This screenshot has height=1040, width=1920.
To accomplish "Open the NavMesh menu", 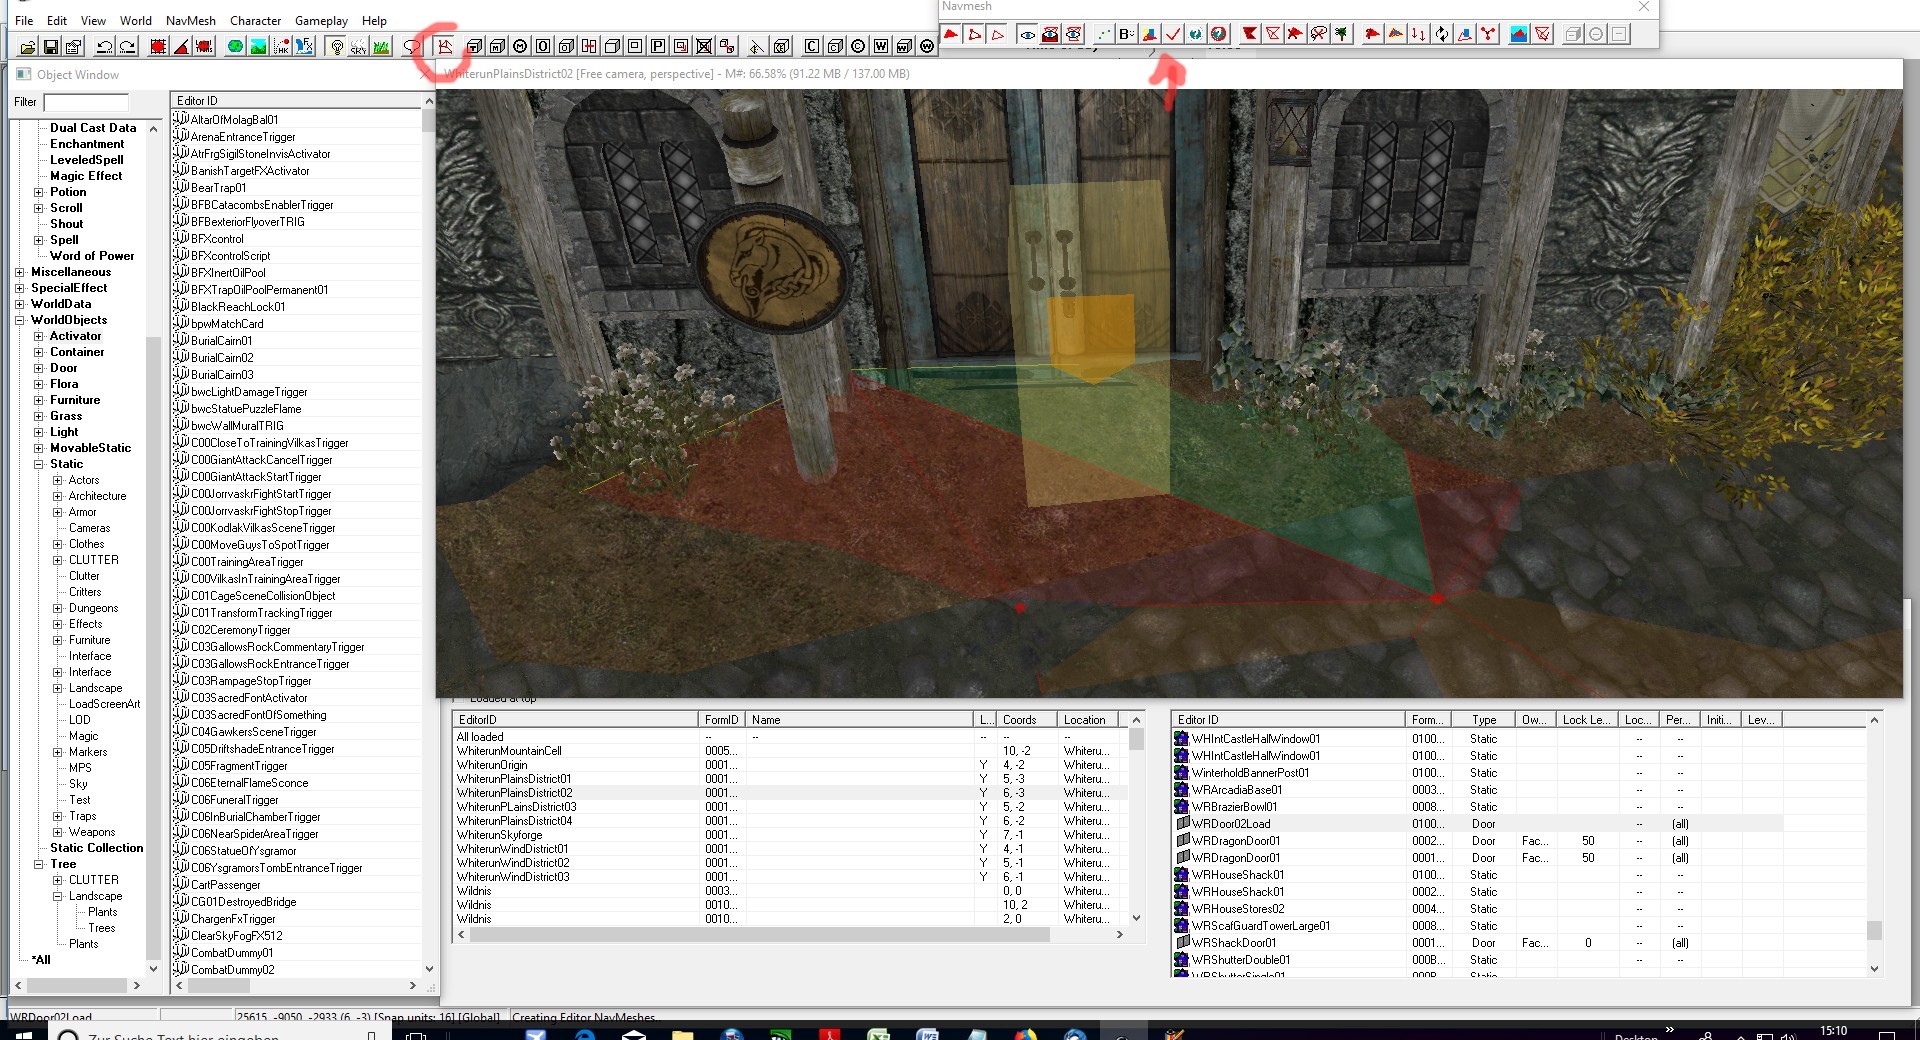I will pos(190,20).
